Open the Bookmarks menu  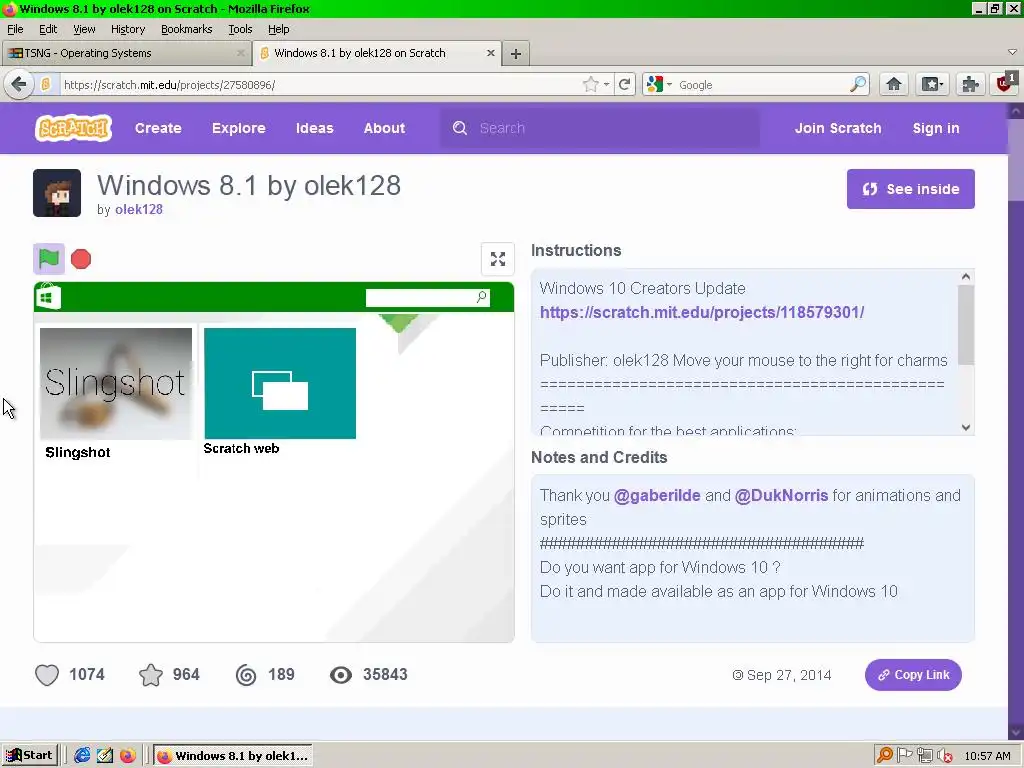[x=186, y=29]
